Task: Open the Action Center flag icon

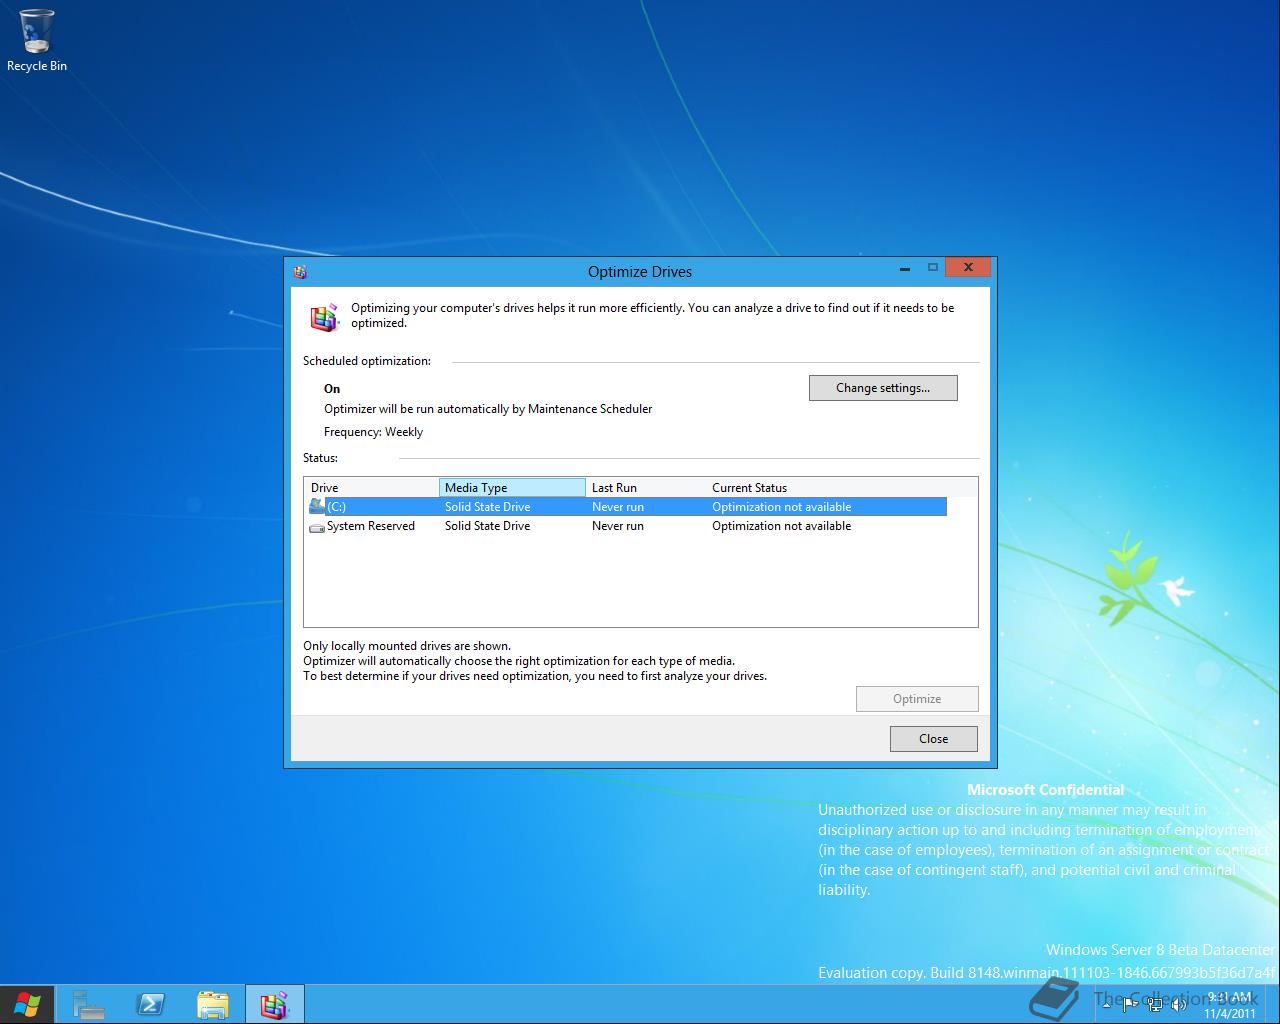Action: pyautogui.click(x=1130, y=1004)
